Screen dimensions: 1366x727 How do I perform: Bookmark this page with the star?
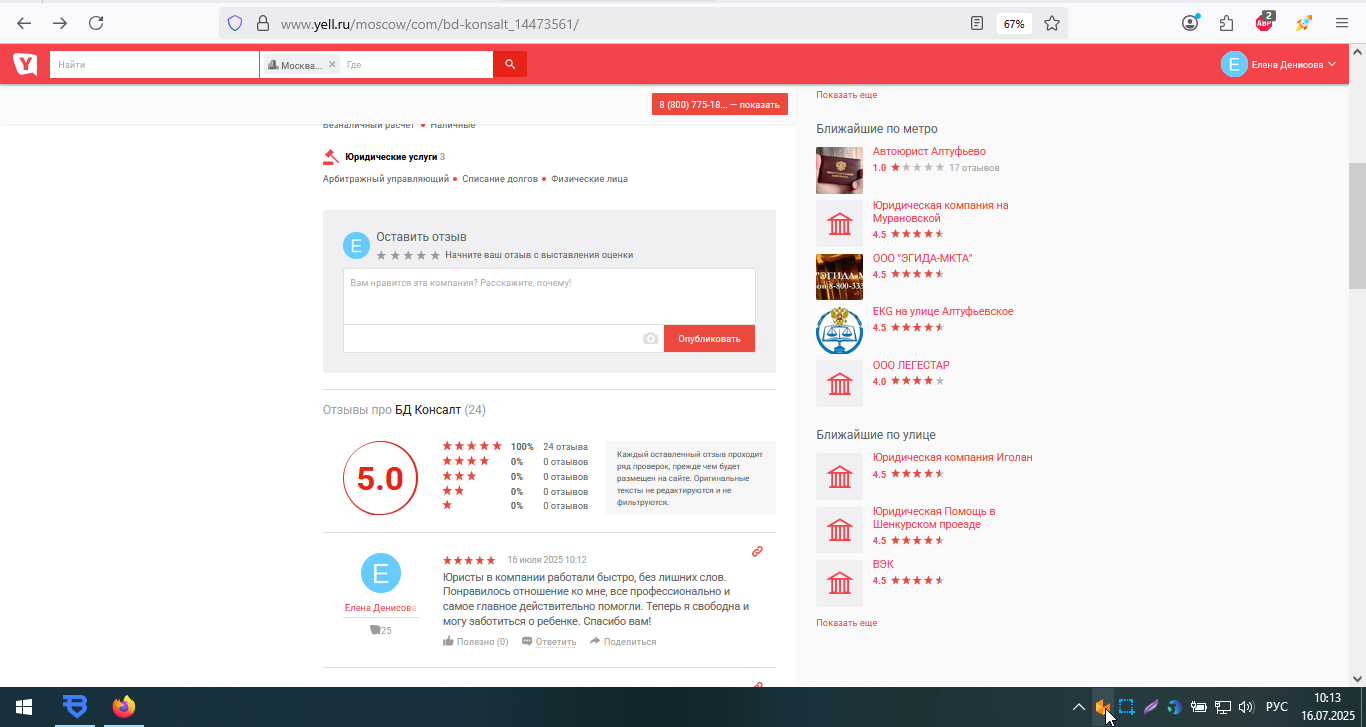[1052, 23]
